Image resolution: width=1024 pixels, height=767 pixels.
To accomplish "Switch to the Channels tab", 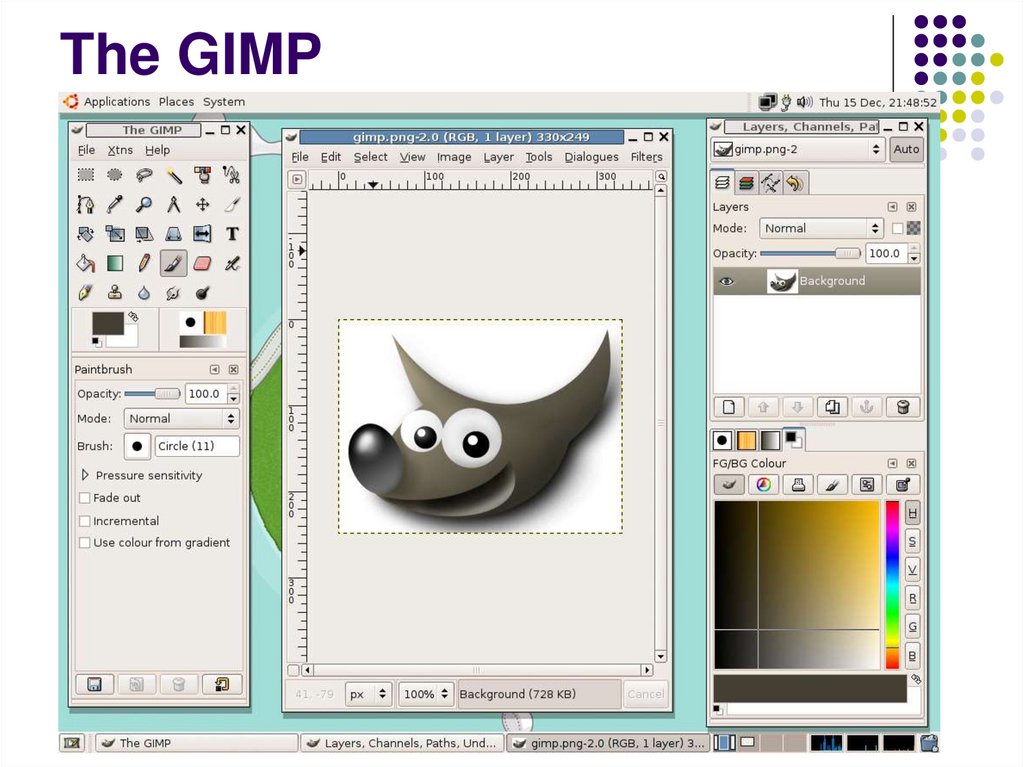I will [x=746, y=183].
